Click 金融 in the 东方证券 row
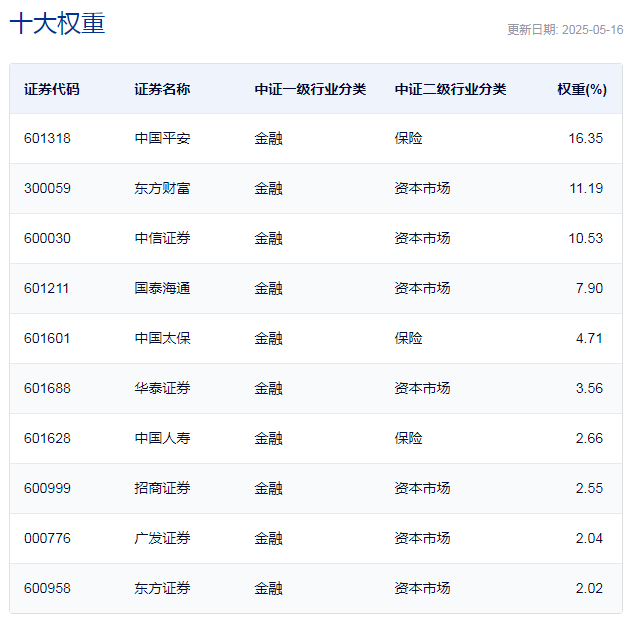 pos(268,588)
